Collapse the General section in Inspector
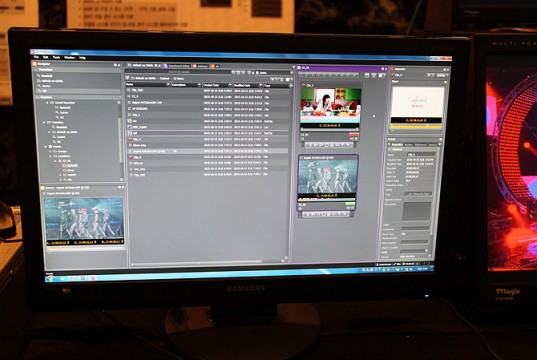 pyautogui.click(x=389, y=149)
